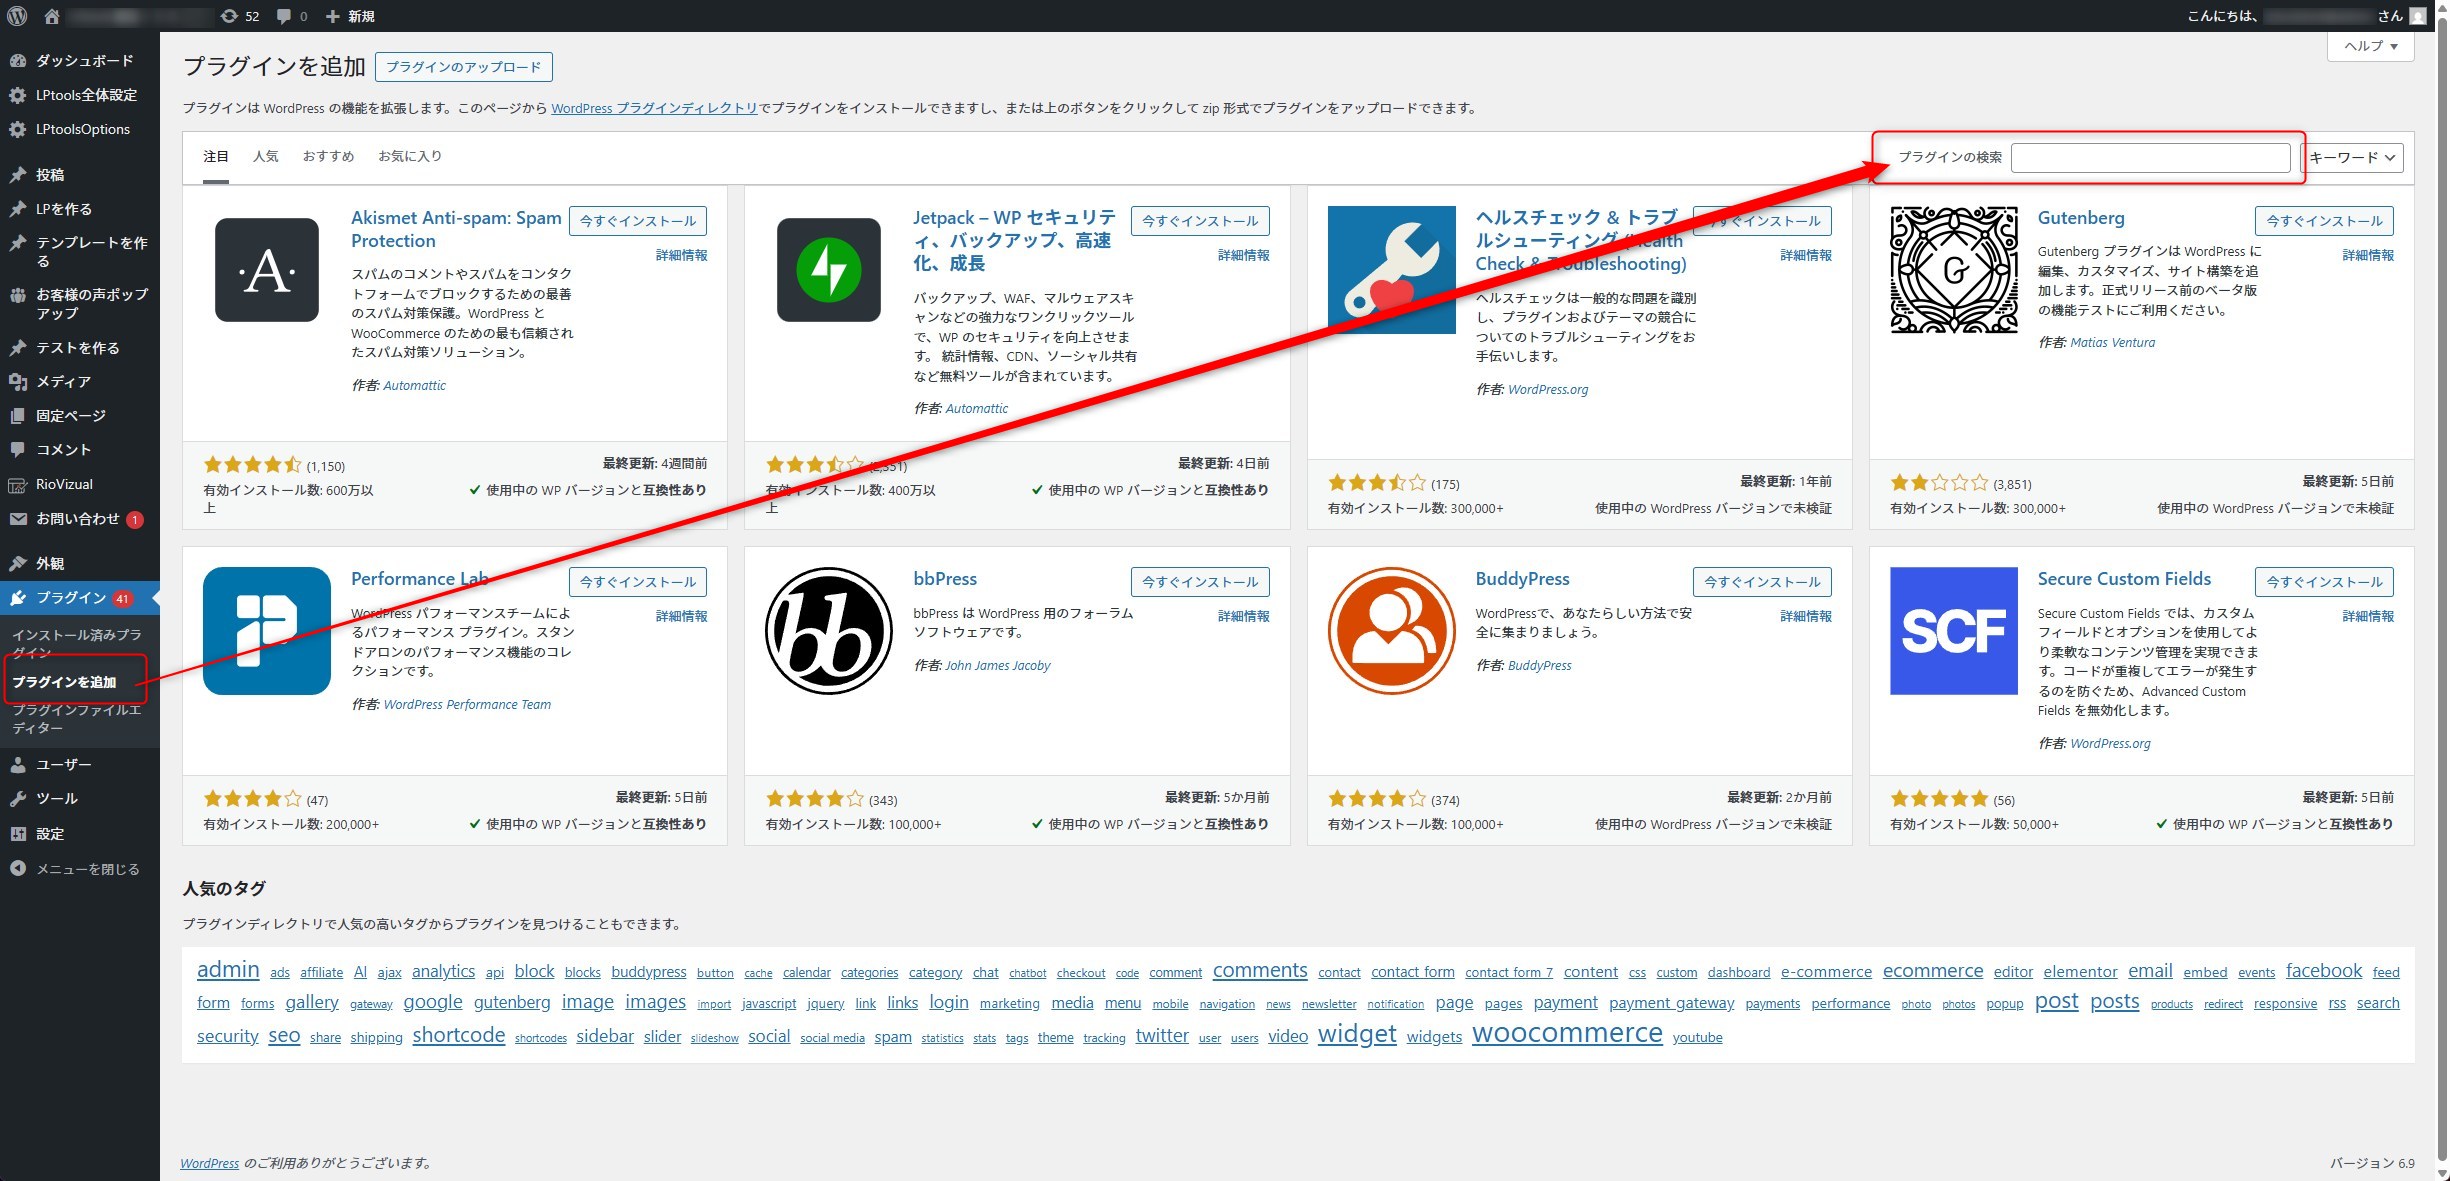2450x1181 pixels.
Task: Switch to the 人気 tab
Action: (265, 156)
